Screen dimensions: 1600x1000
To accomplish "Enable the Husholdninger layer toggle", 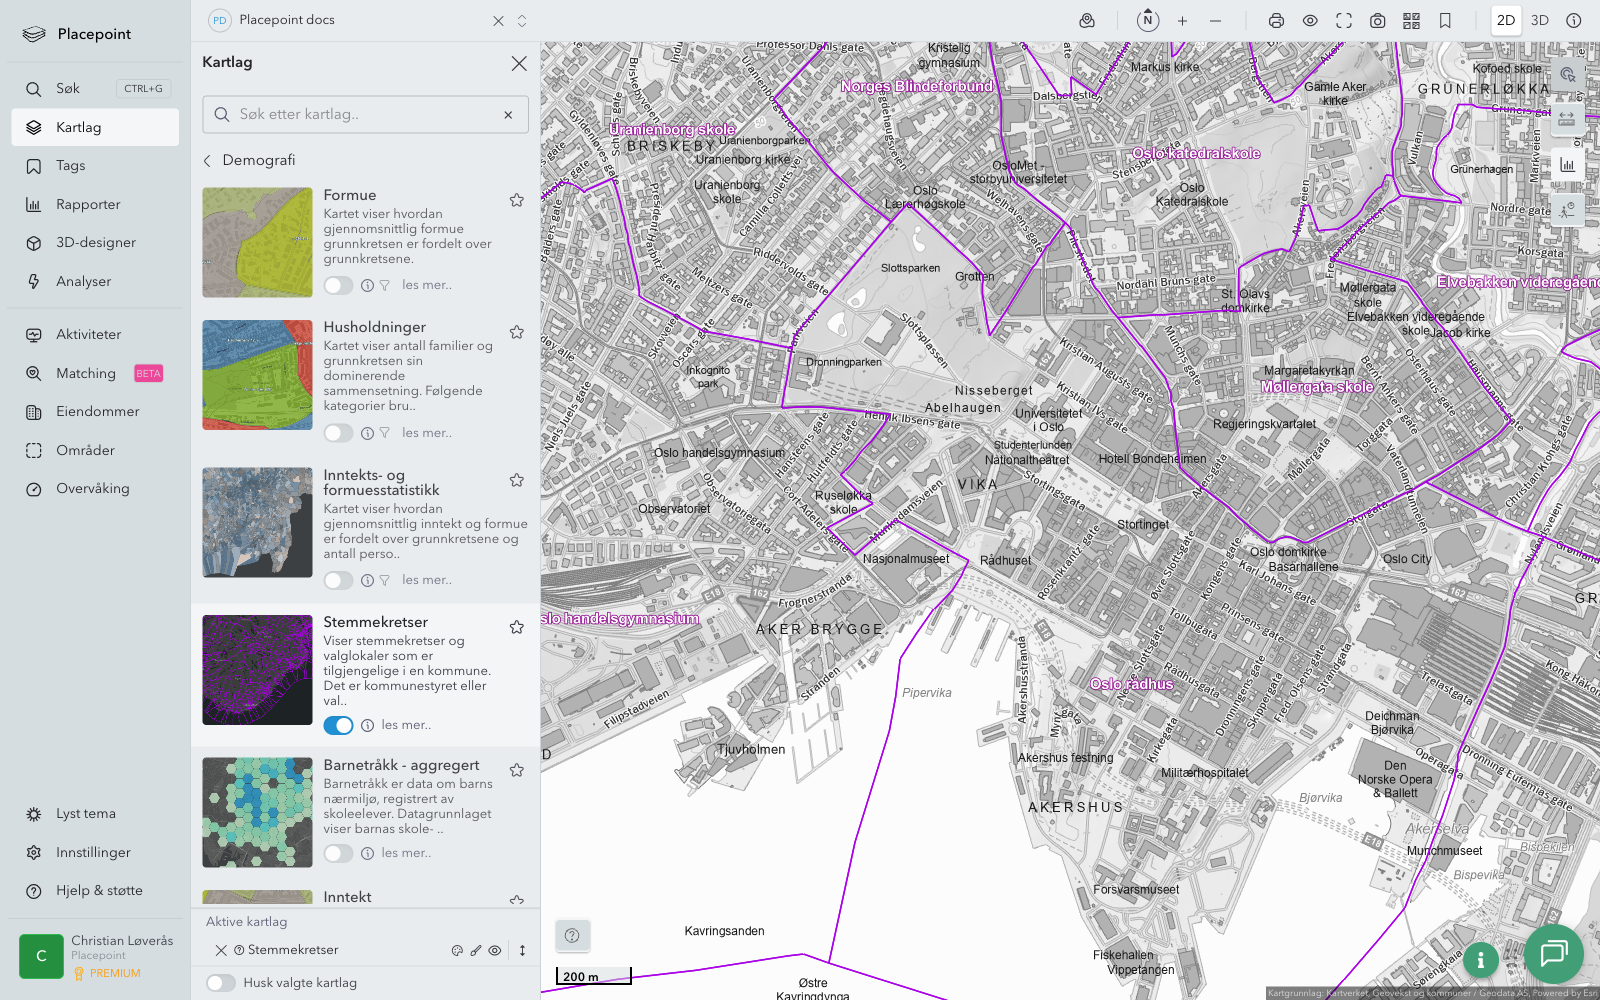I will point(338,433).
